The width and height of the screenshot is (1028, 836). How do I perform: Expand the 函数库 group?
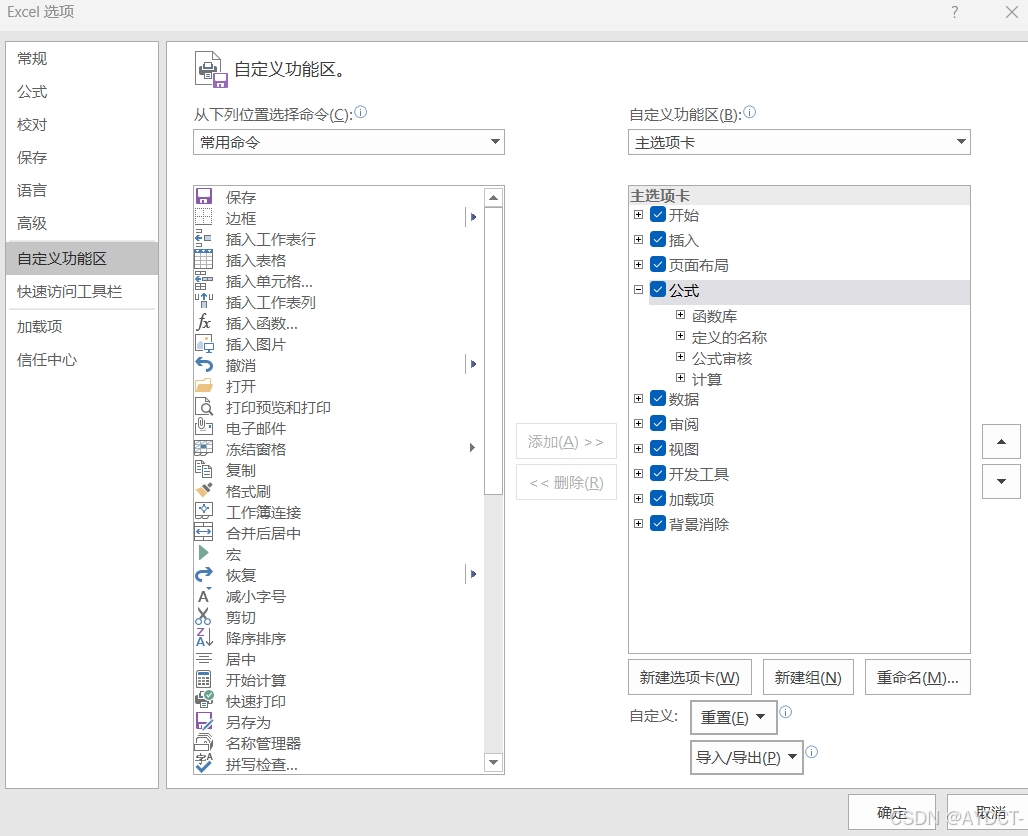click(681, 315)
